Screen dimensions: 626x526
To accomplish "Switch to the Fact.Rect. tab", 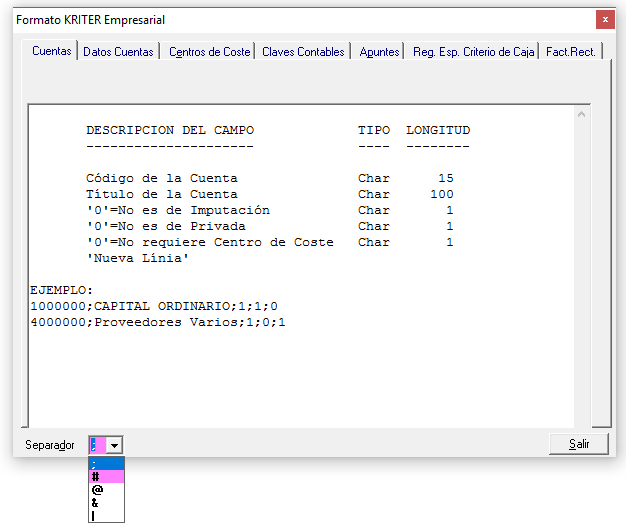I will (x=571, y=52).
